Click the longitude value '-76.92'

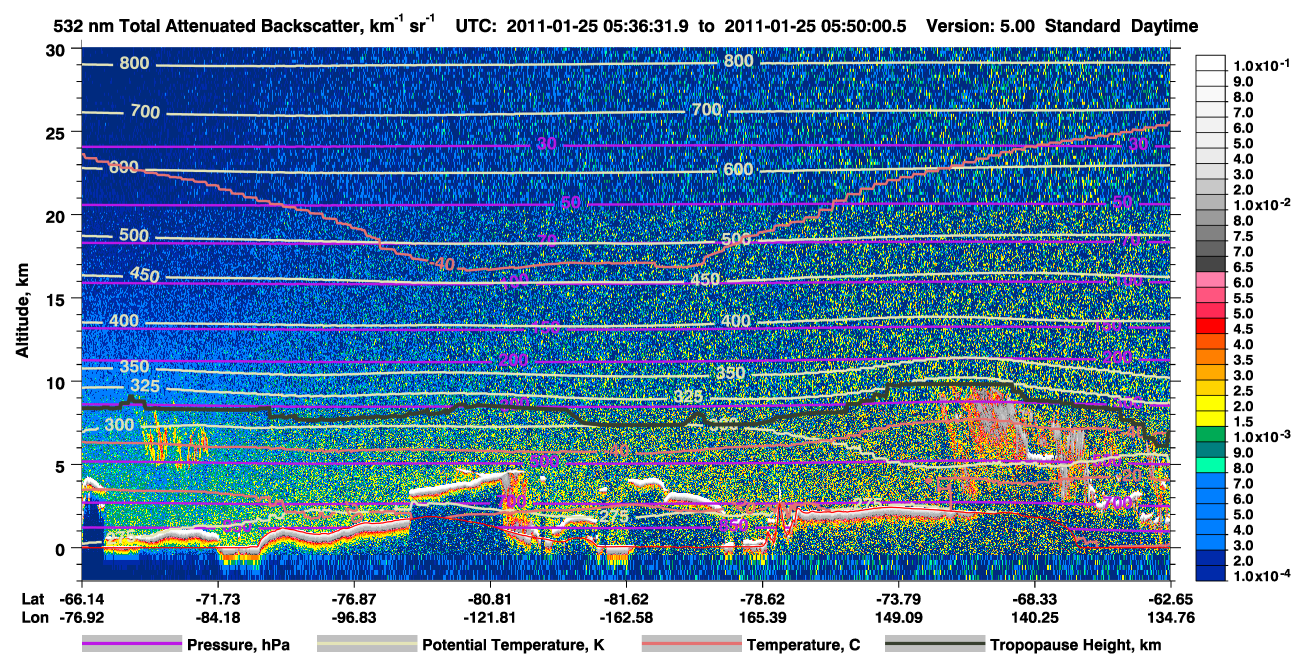point(81,618)
